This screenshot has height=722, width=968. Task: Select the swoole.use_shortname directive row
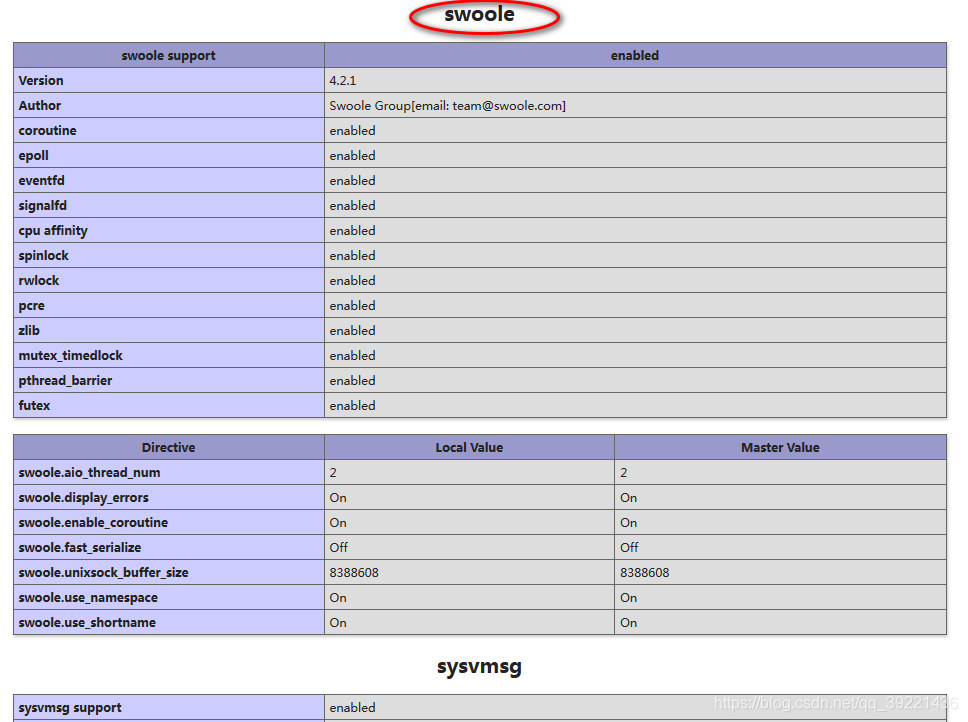coord(84,622)
